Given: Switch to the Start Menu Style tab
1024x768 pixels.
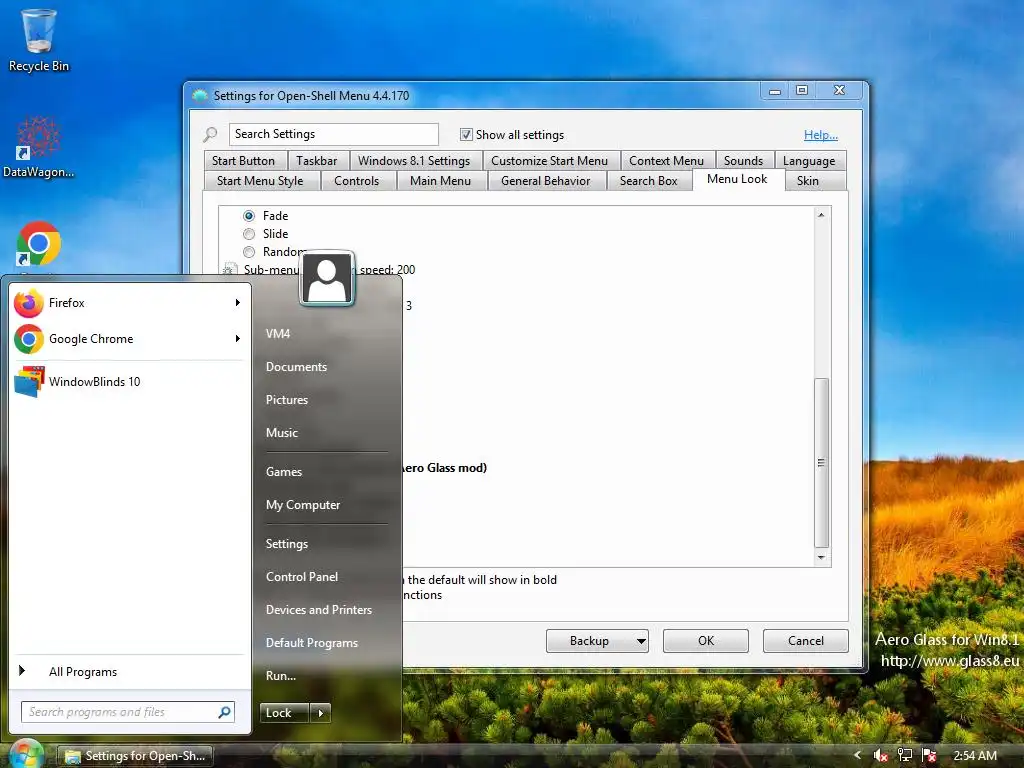Looking at the screenshot, I should pyautogui.click(x=260, y=181).
